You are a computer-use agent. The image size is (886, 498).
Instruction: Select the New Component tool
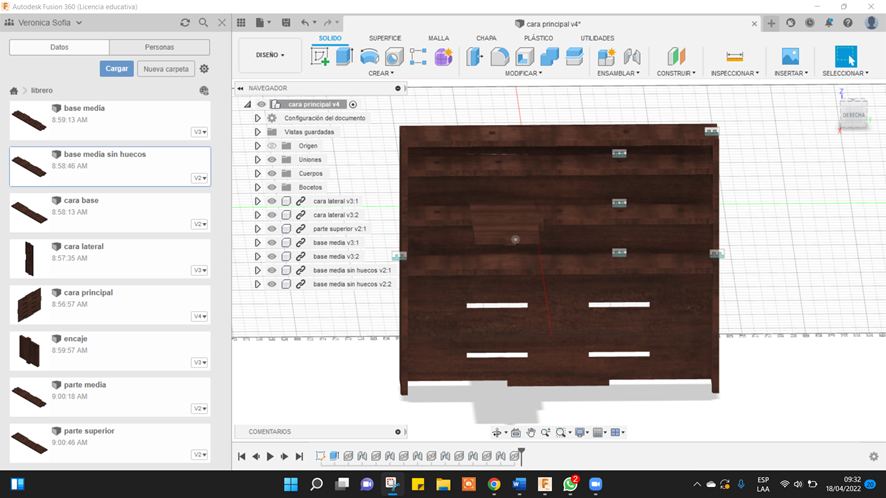pyautogui.click(x=606, y=57)
